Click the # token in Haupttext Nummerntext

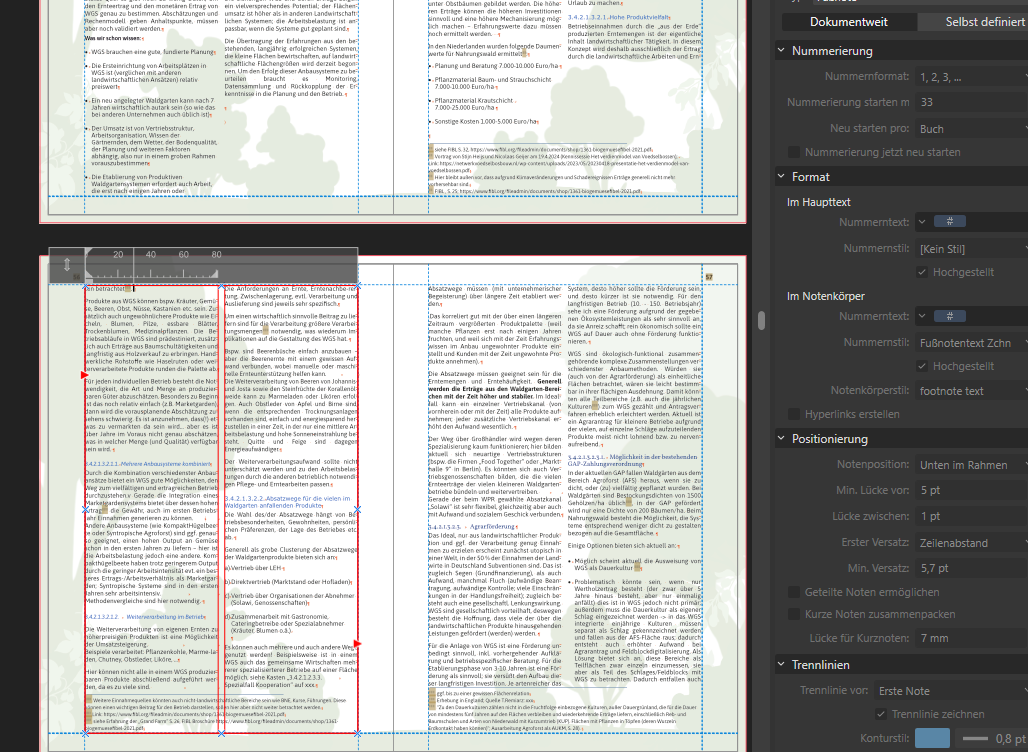tap(949, 222)
